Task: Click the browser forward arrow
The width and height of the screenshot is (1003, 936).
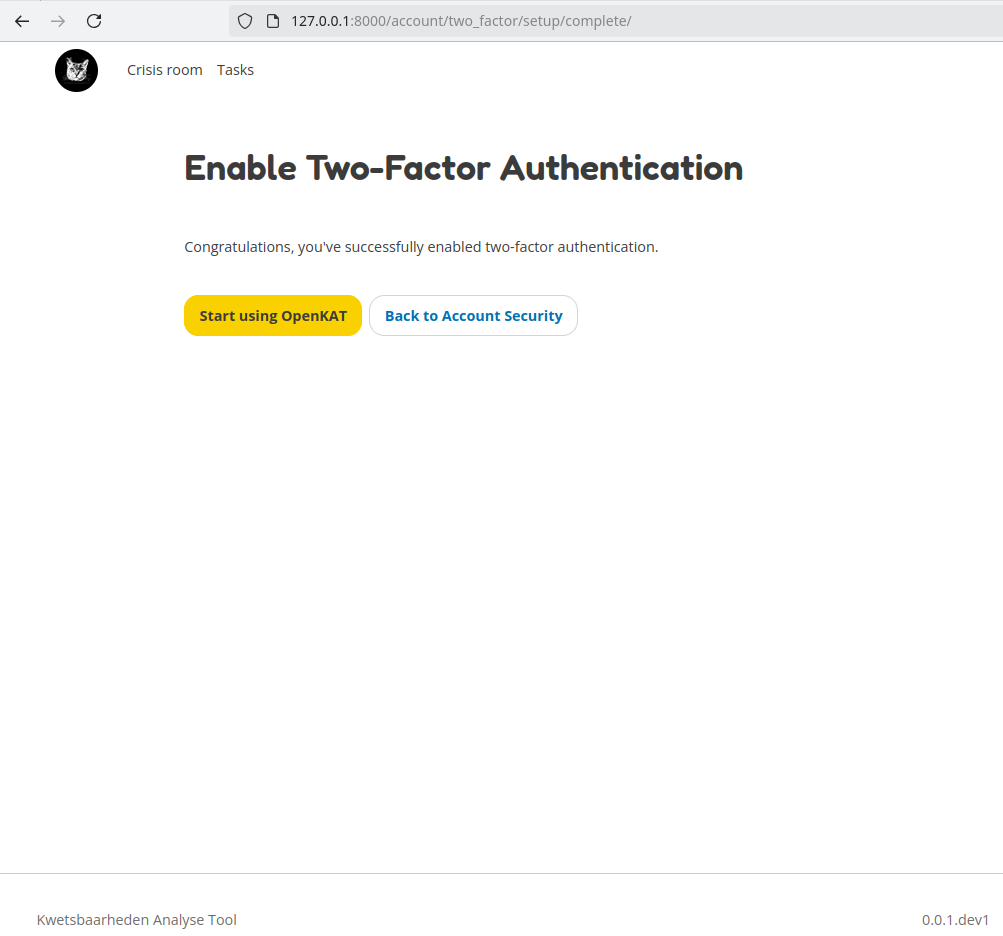Action: click(58, 21)
